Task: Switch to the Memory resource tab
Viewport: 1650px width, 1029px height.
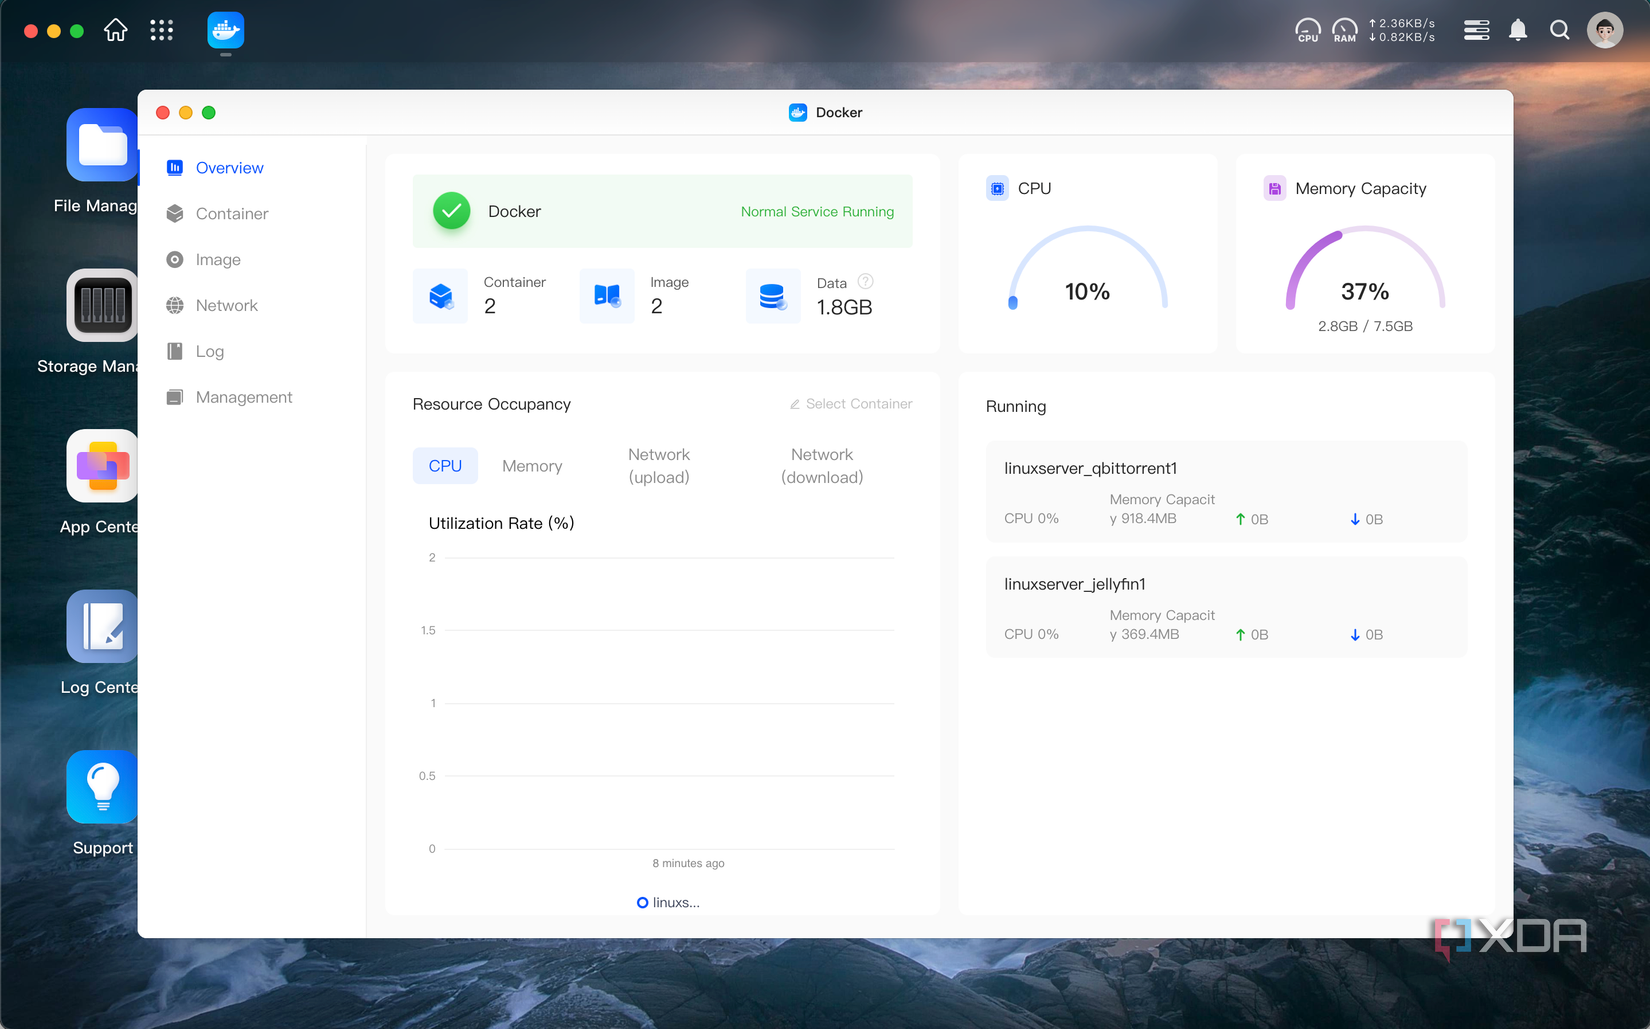Action: coord(532,466)
